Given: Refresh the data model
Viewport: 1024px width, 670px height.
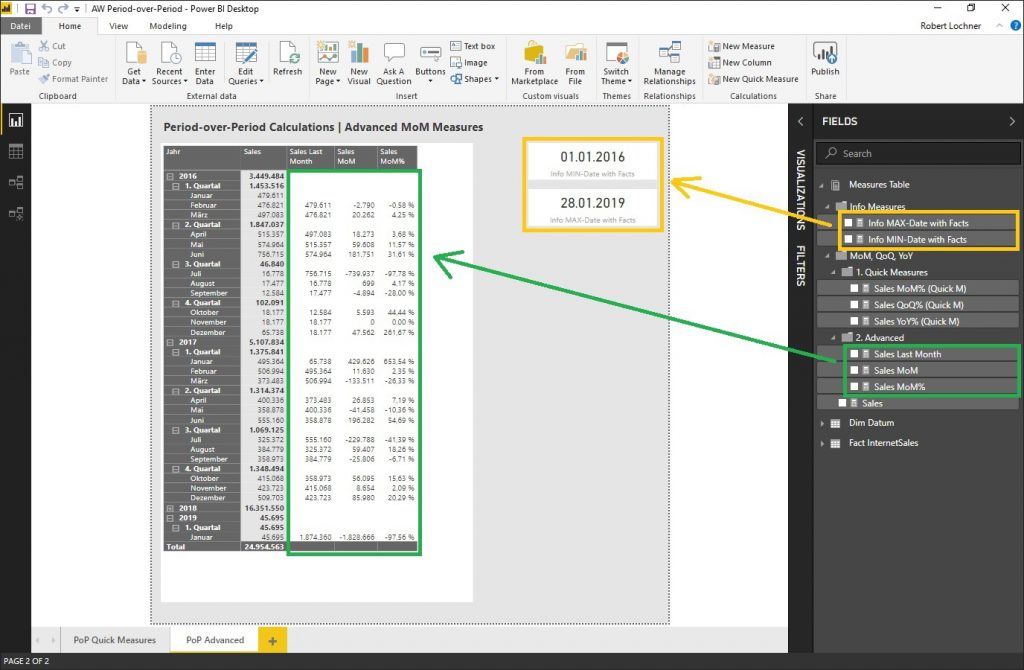Looking at the screenshot, I should tap(287, 62).
